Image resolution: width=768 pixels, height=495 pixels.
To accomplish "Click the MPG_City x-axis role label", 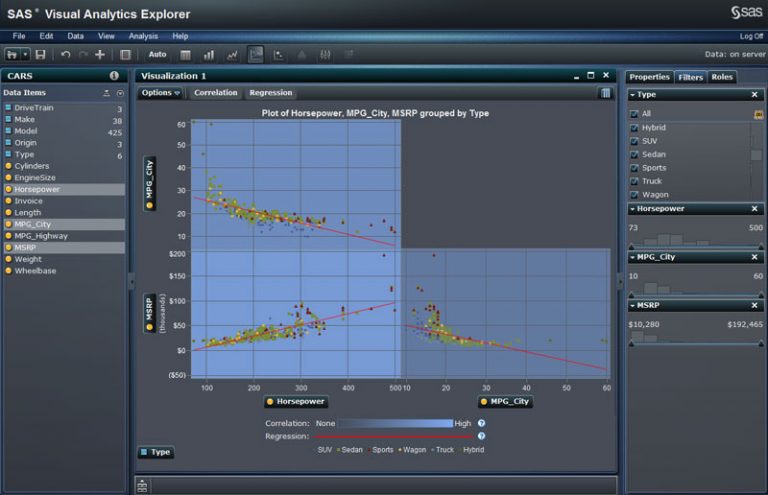I will coord(505,401).
